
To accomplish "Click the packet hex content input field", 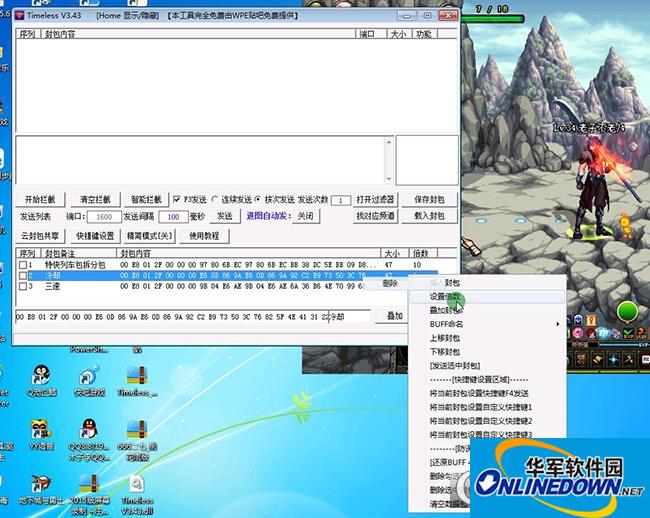I will click(x=172, y=317).
